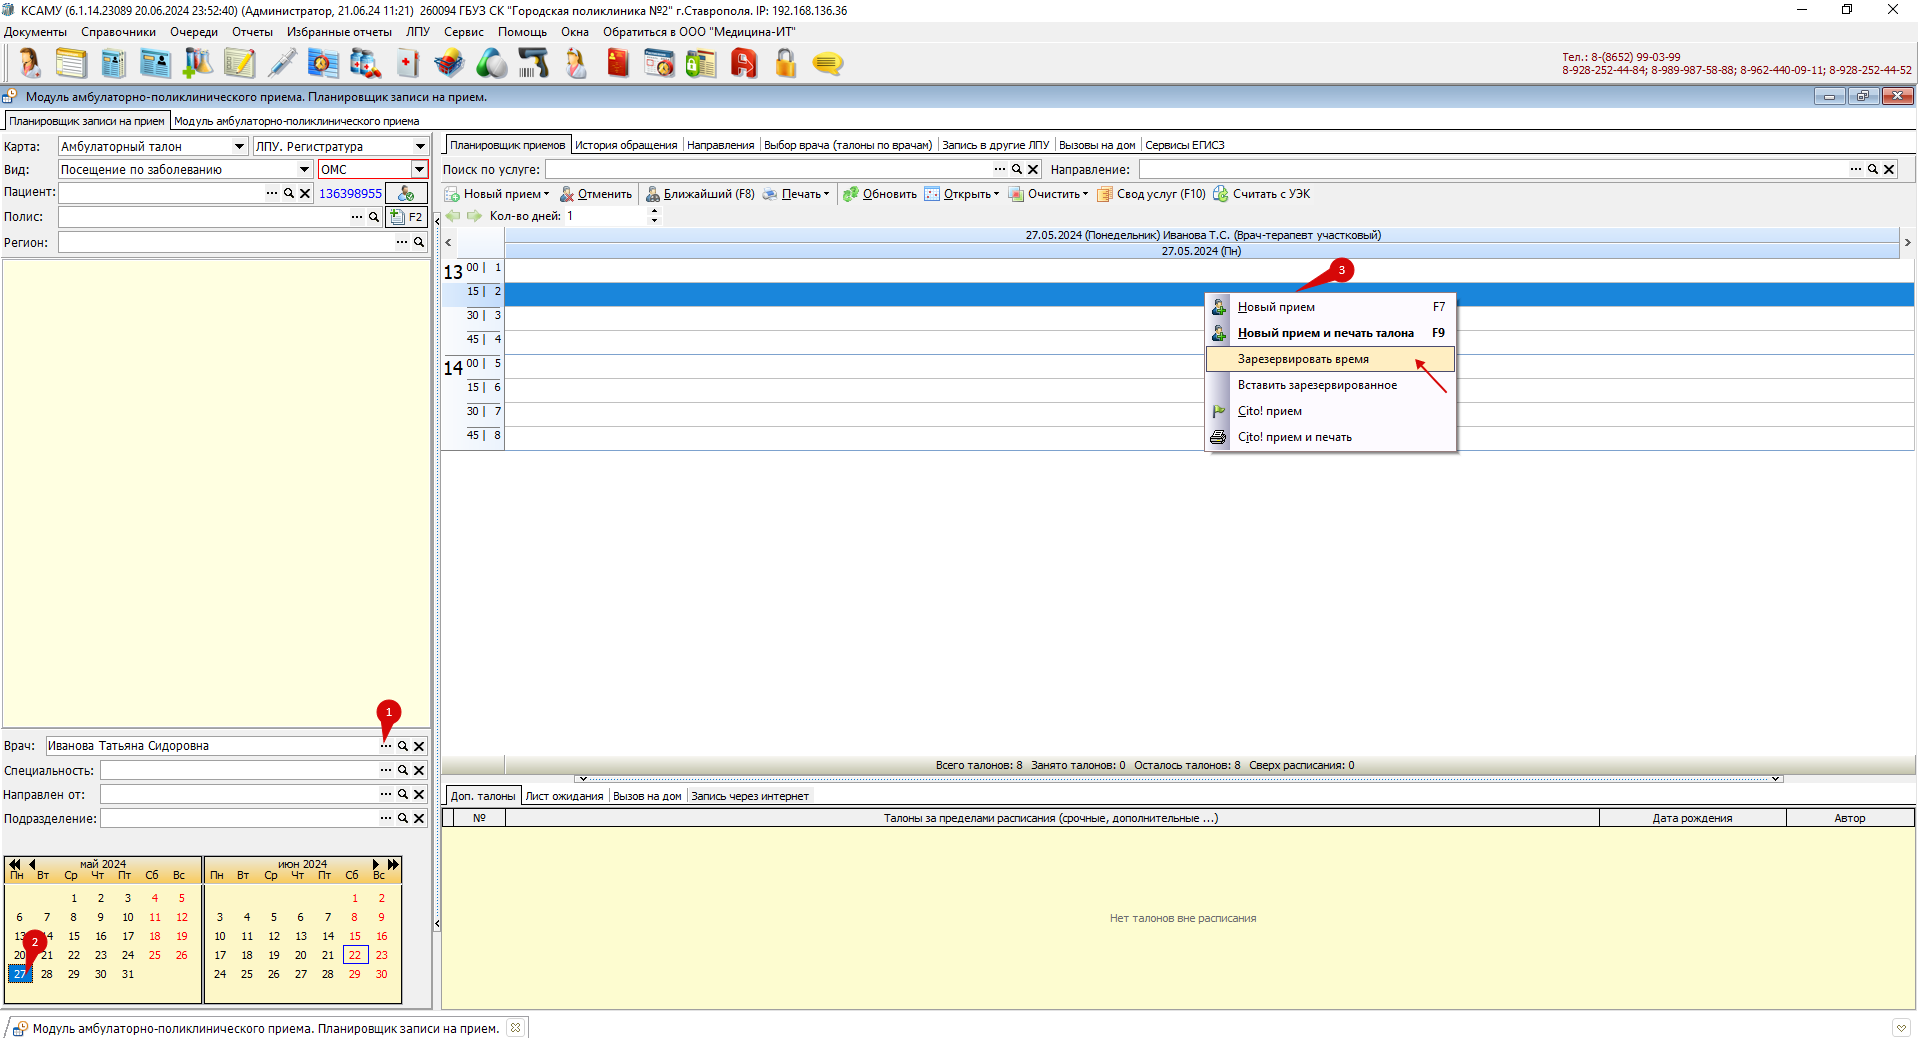Viewport: 1918px width, 1039px height.
Task: Open the Направления tab
Action: [720, 145]
